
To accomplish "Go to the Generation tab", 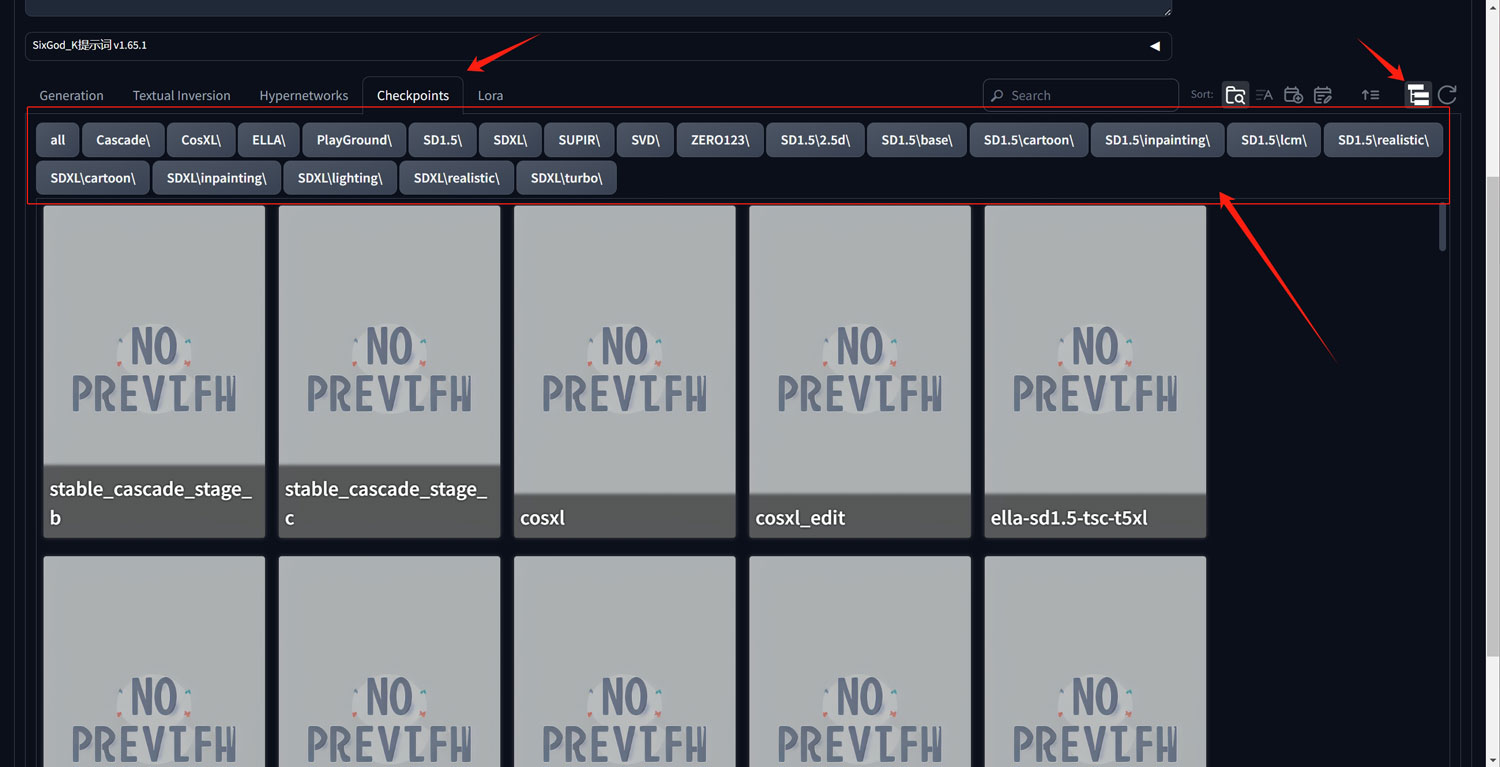I will tap(71, 96).
